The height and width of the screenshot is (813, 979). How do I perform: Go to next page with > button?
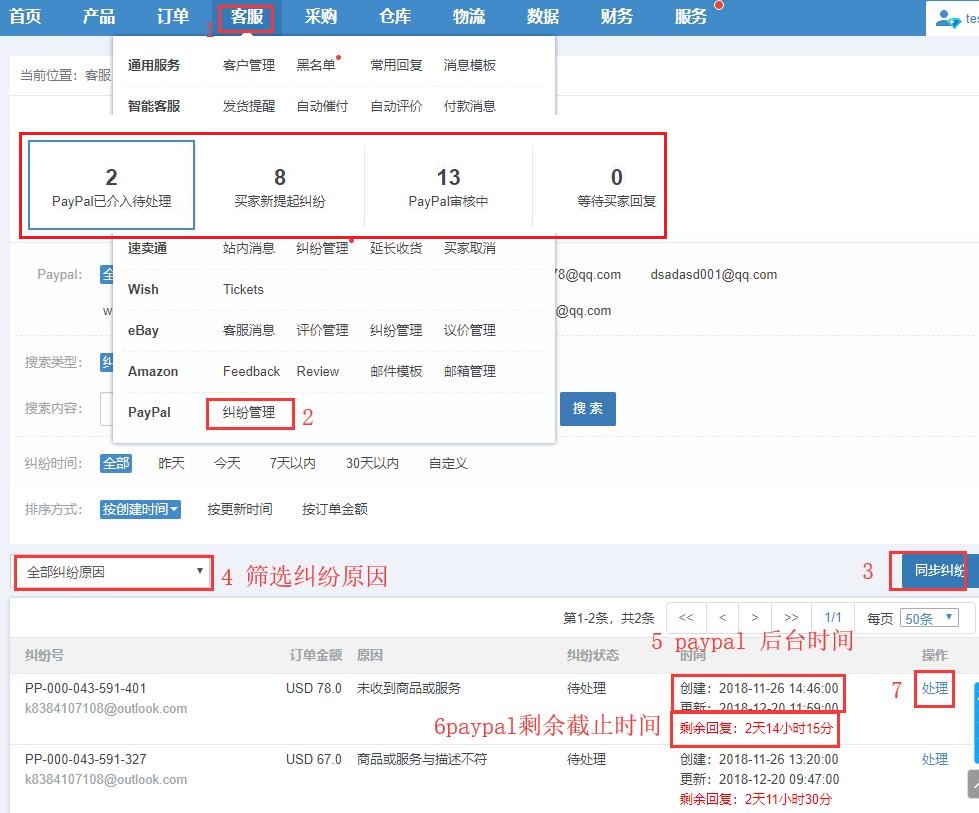(755, 618)
